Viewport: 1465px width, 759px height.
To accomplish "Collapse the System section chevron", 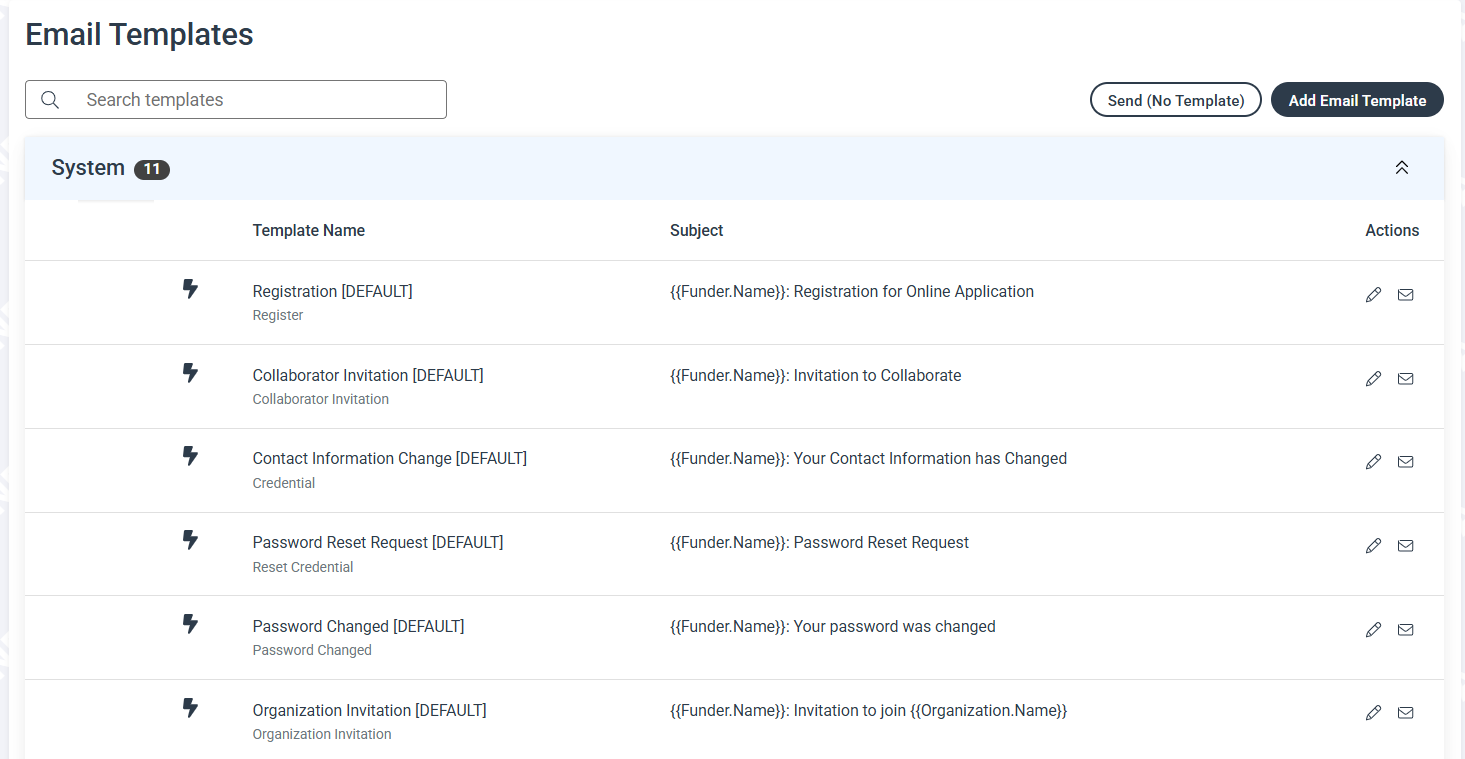I will (1402, 168).
